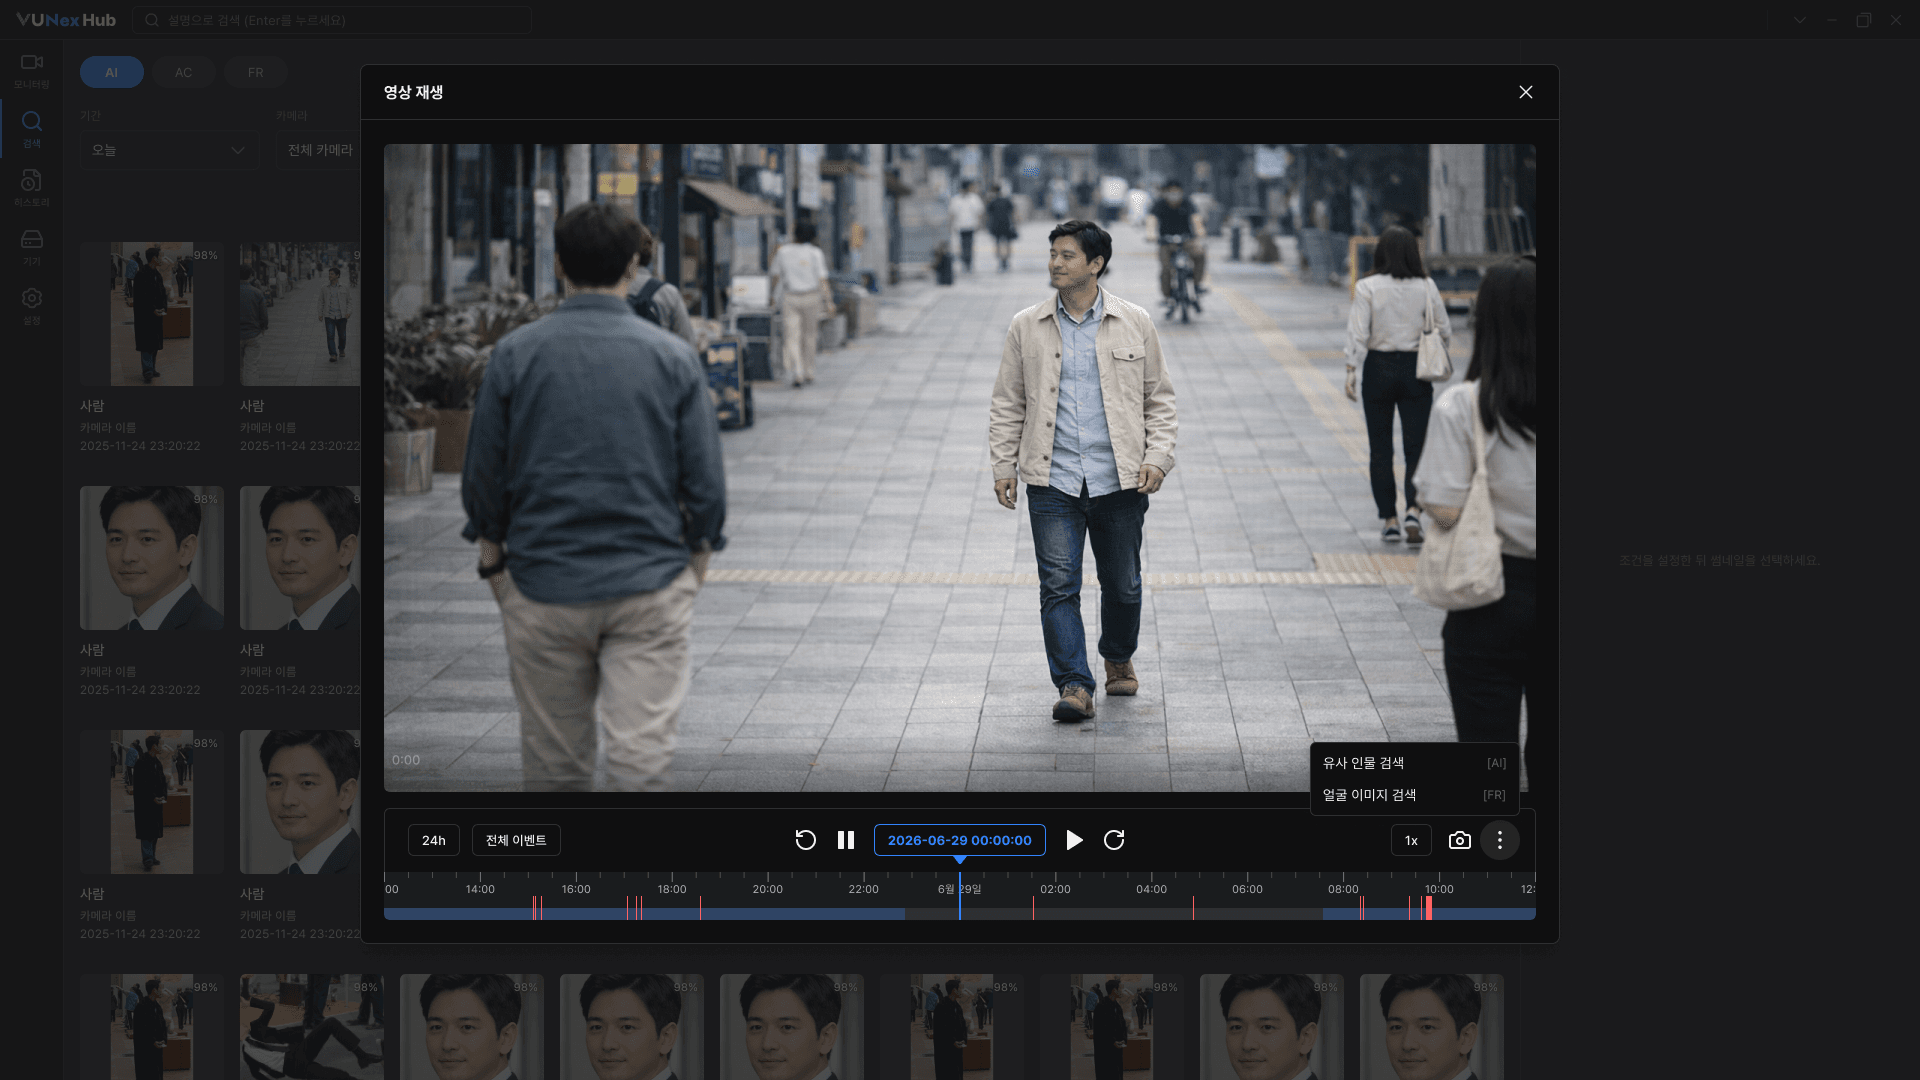Click the 2026-06-29 00:00:00 date-time field
Viewport: 1920px width, 1080px height.
click(959, 840)
